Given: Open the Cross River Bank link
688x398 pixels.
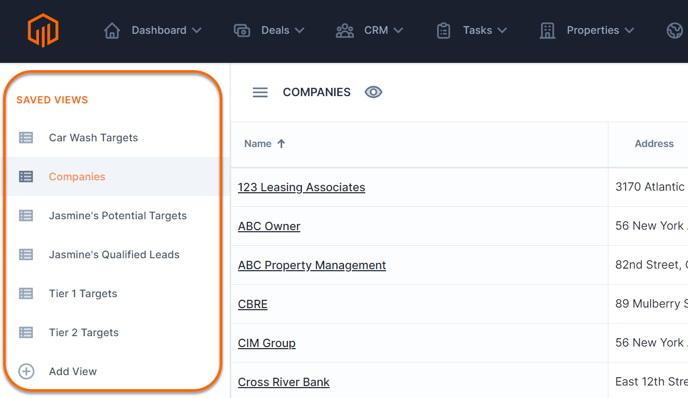Looking at the screenshot, I should coord(283,382).
